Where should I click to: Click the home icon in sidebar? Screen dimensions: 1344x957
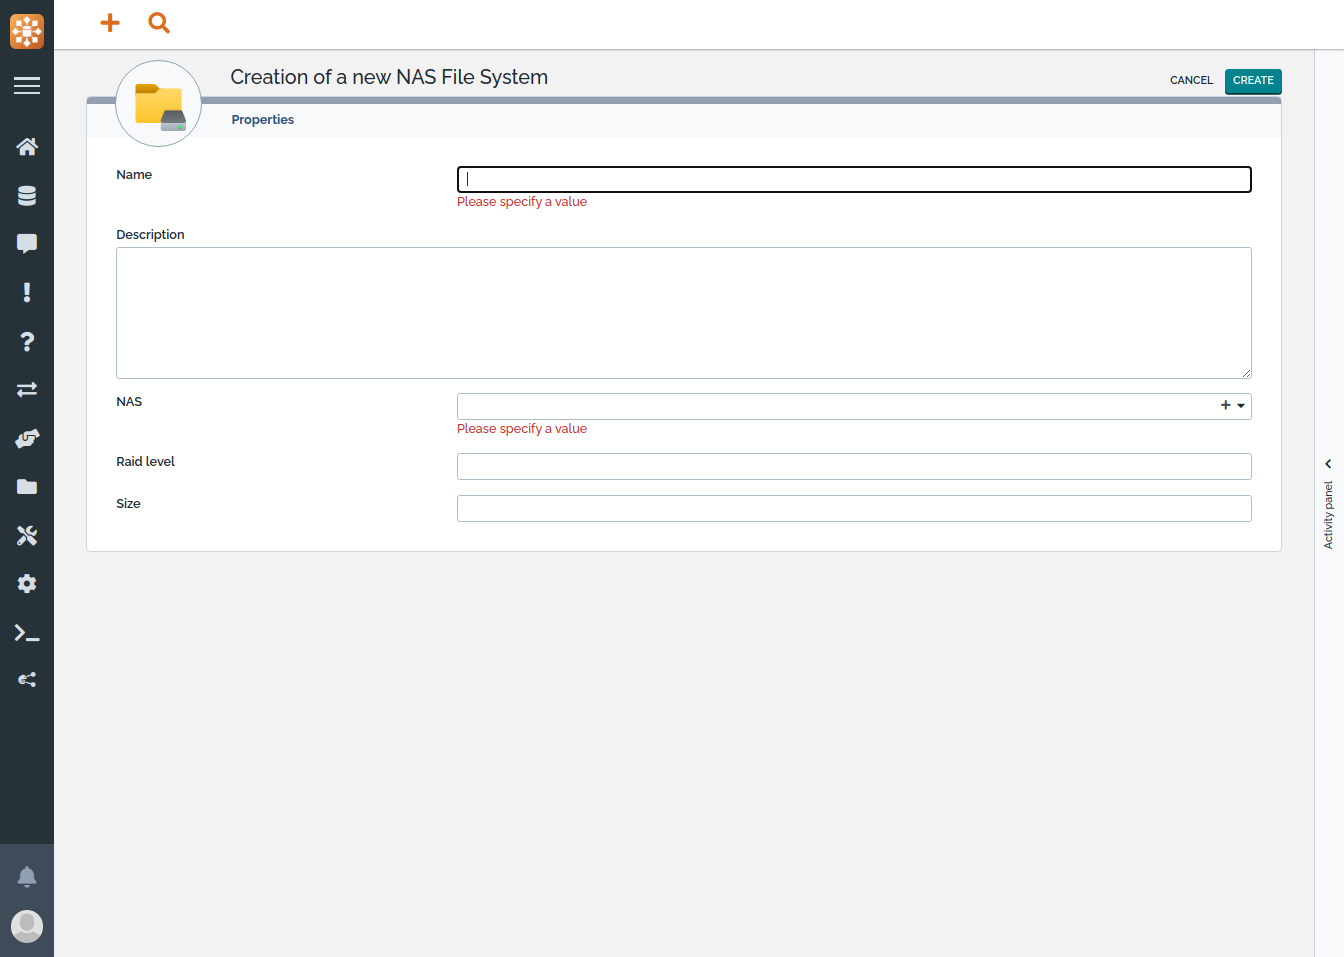[x=27, y=147]
